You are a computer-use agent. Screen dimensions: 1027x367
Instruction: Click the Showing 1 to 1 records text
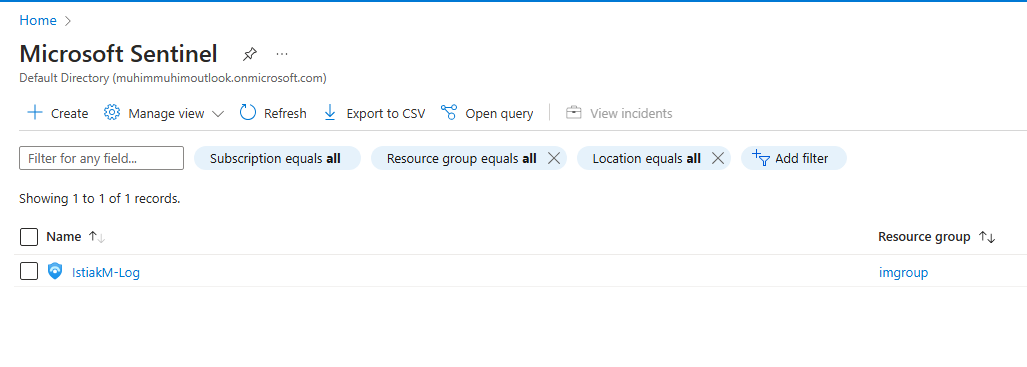click(x=100, y=198)
